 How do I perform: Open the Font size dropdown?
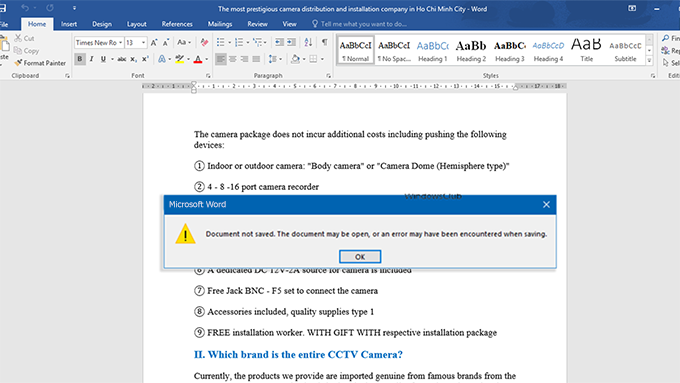tap(143, 43)
